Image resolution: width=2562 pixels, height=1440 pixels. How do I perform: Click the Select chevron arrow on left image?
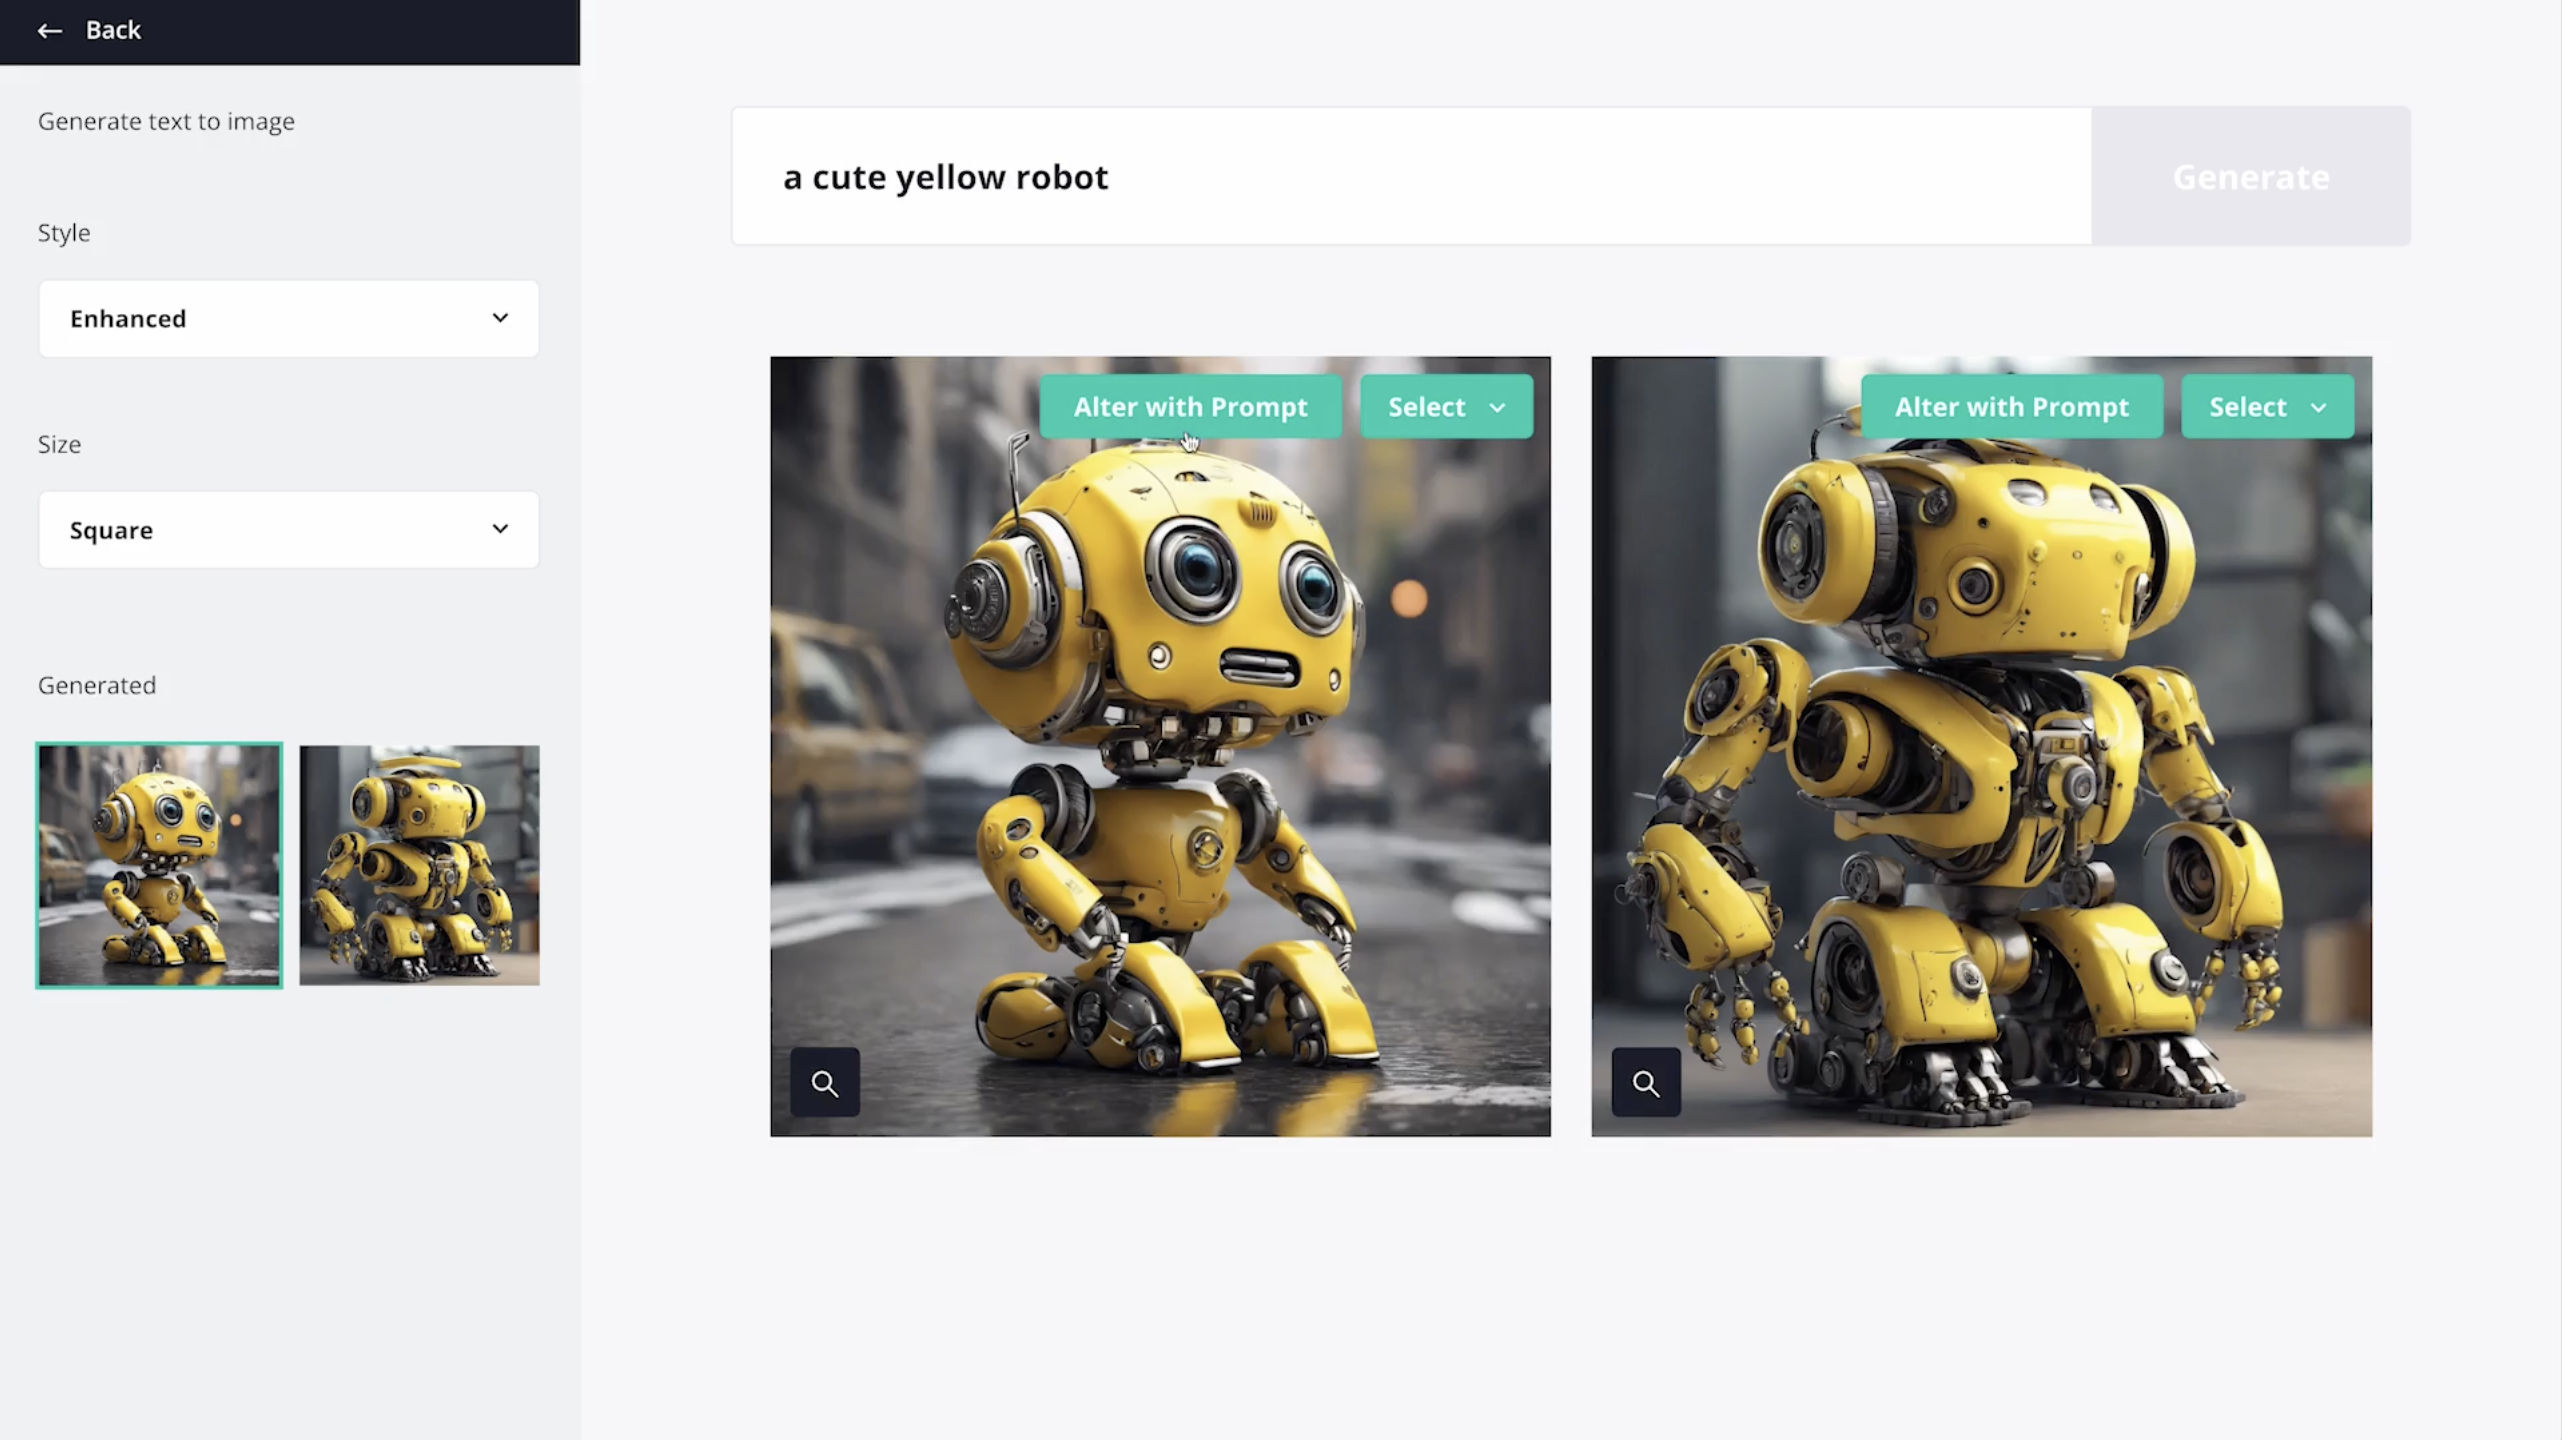[1497, 408]
